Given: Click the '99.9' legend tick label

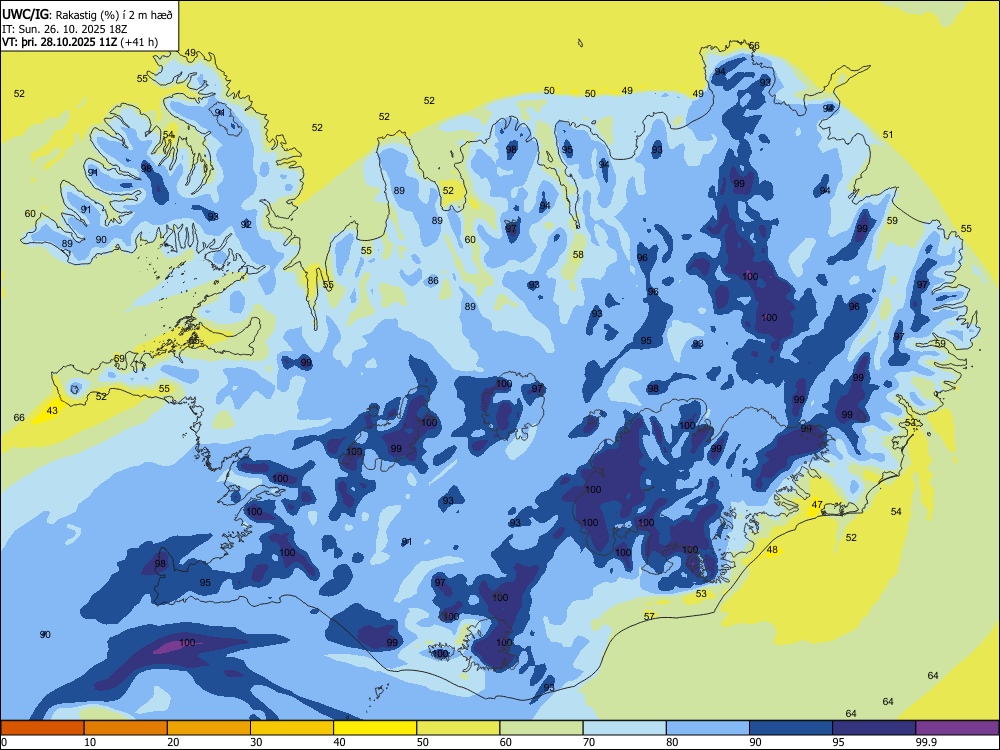Looking at the screenshot, I should pos(926,742).
